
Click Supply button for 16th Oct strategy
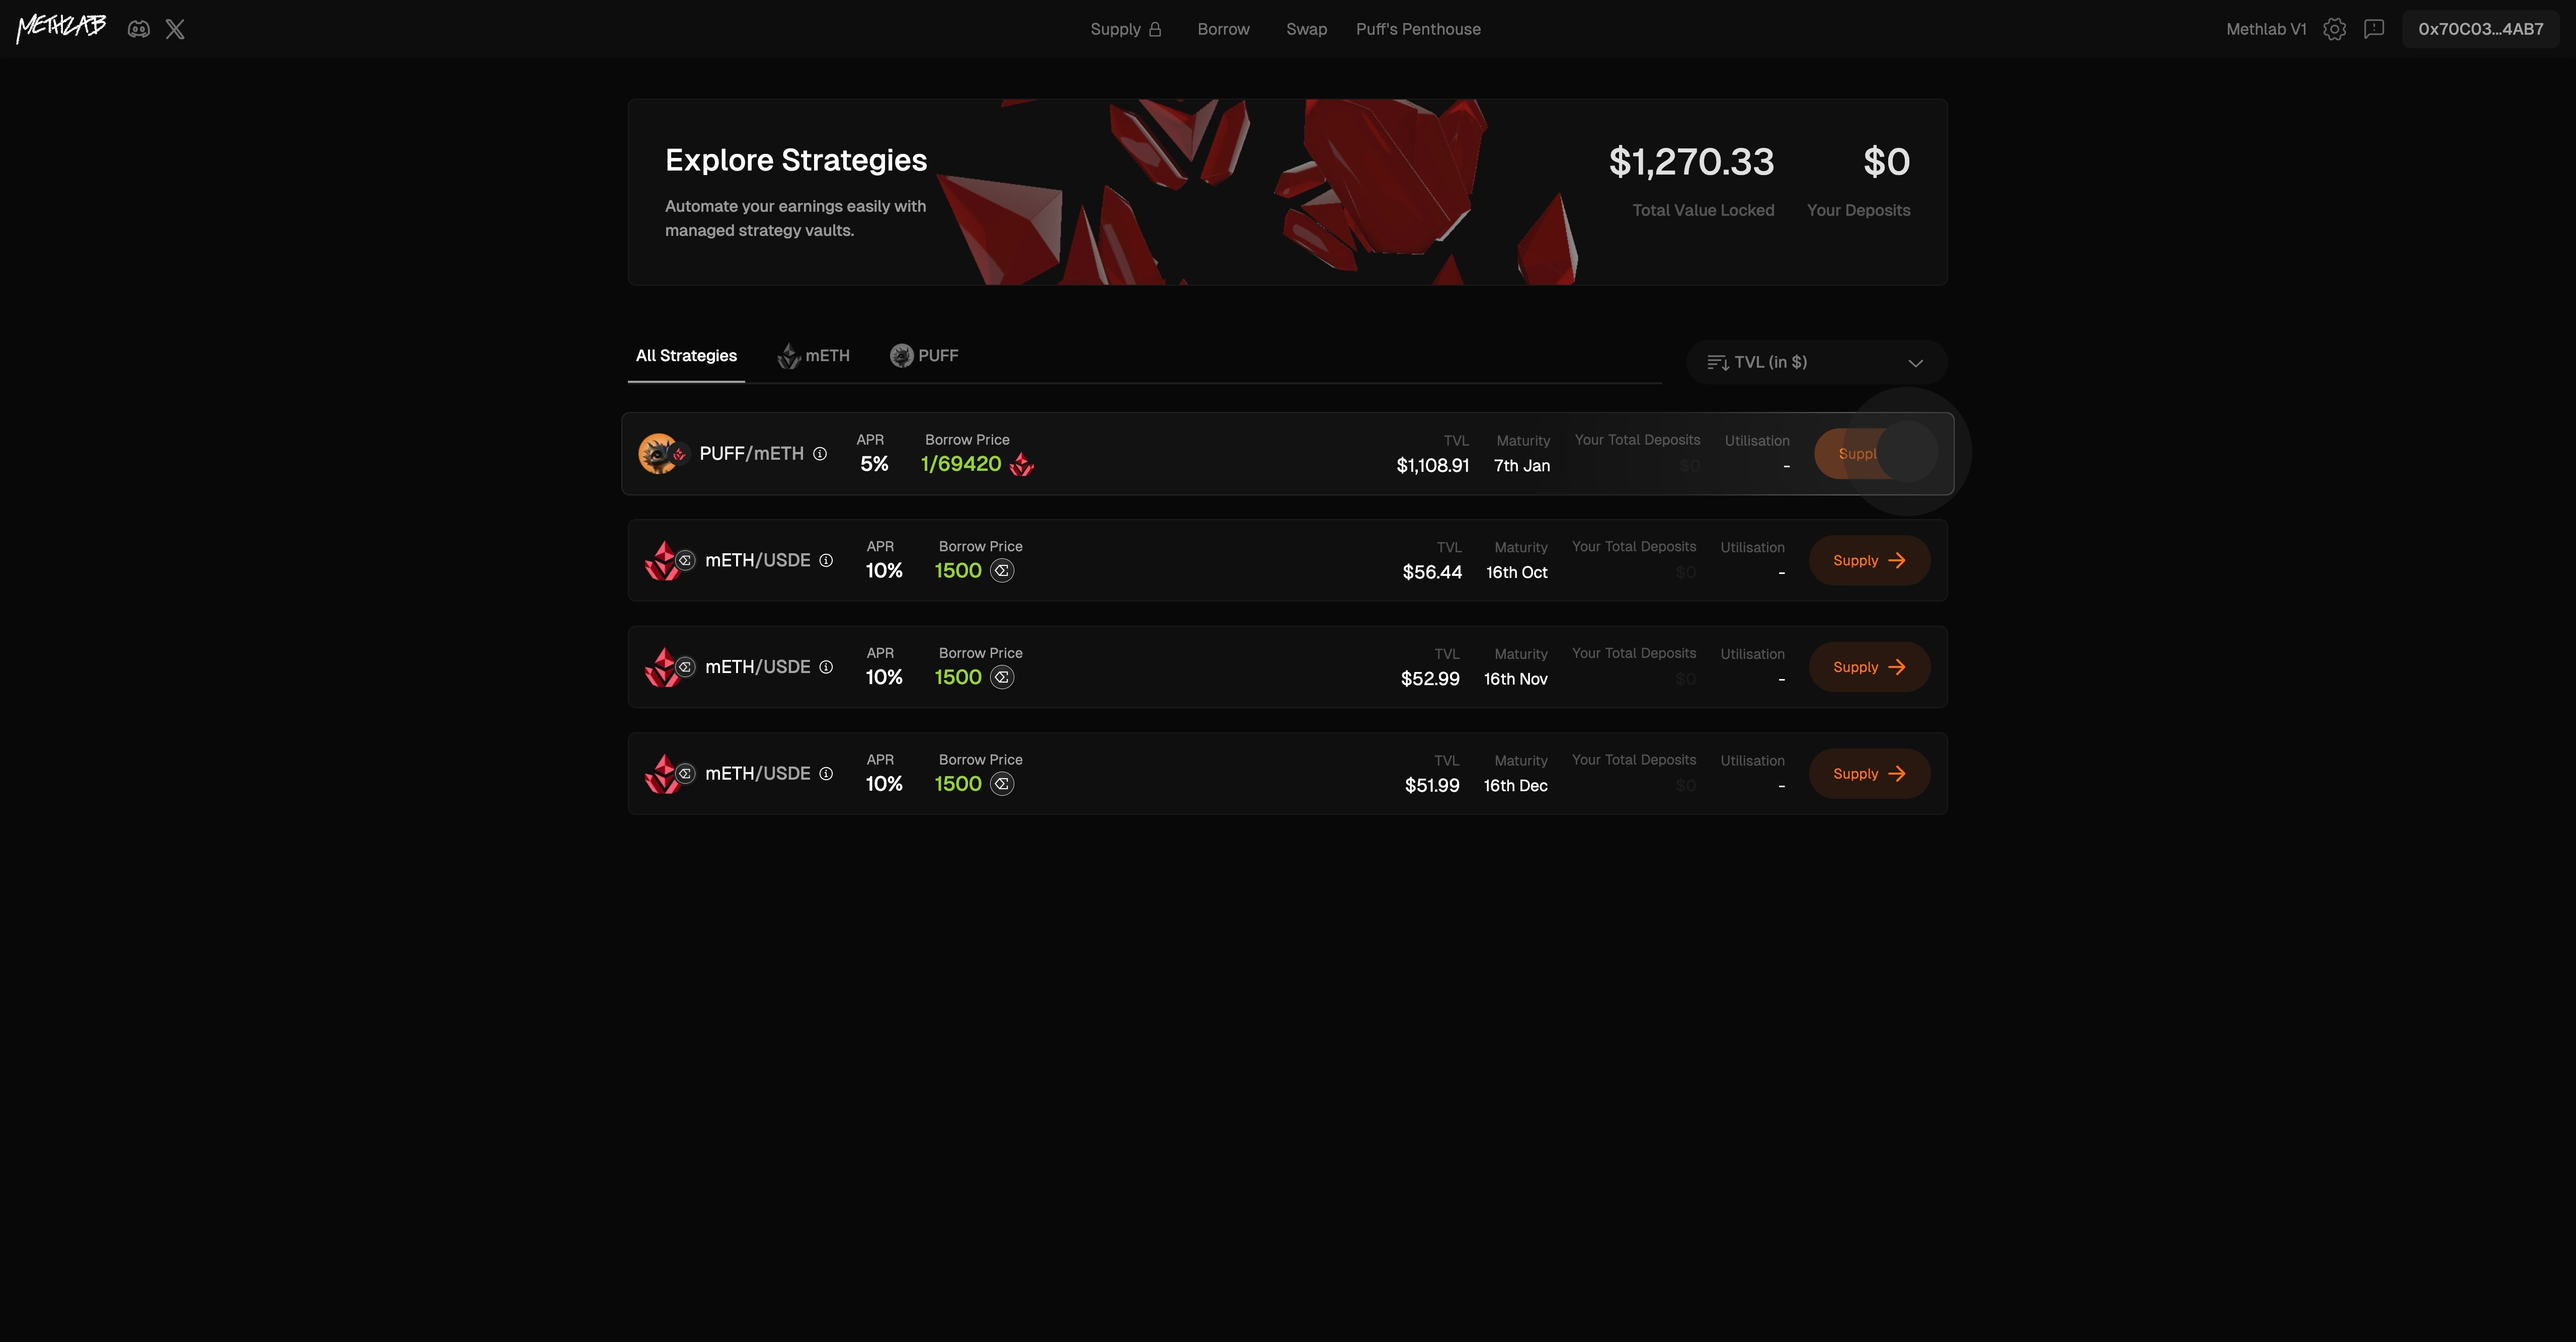point(1869,560)
